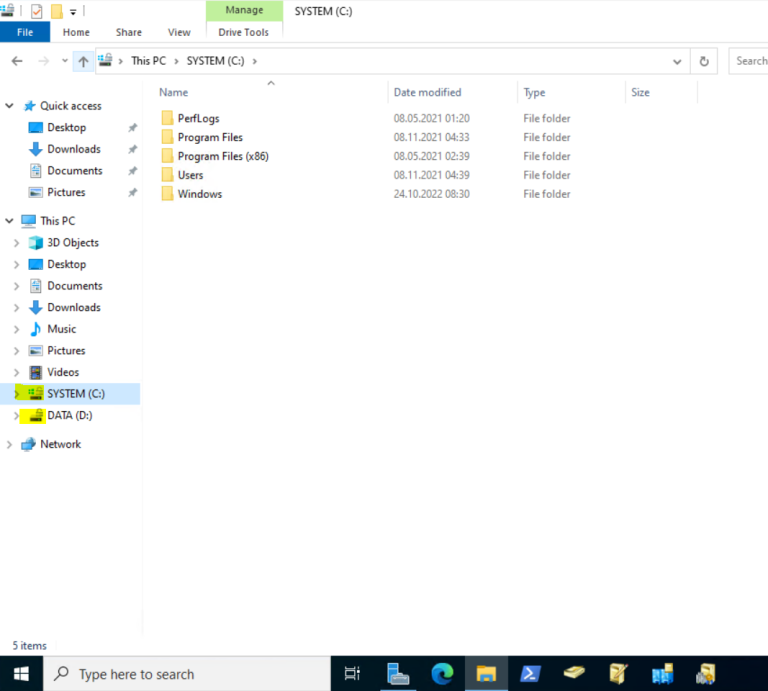Click the Videos film icon

36,372
